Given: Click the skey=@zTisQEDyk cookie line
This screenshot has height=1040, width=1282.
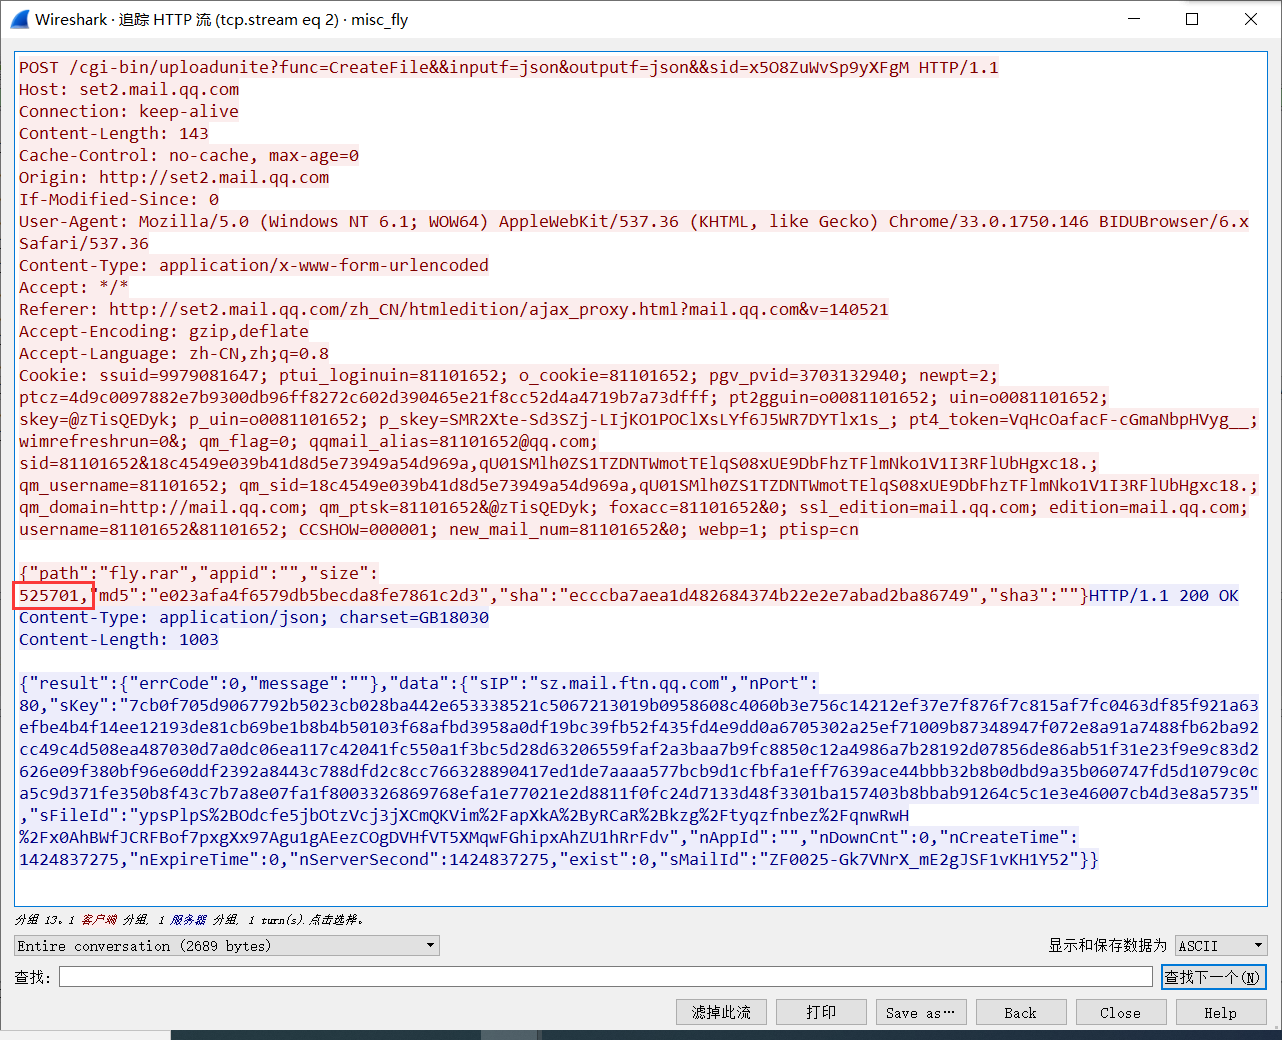Looking at the screenshot, I should coord(639,419).
